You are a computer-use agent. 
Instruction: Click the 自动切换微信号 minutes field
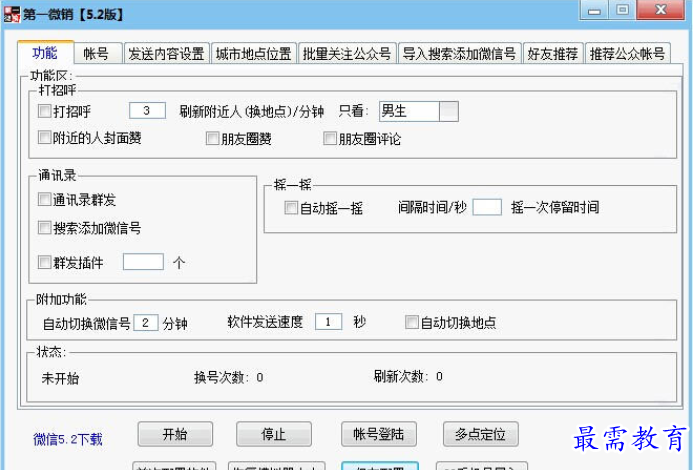tap(146, 322)
